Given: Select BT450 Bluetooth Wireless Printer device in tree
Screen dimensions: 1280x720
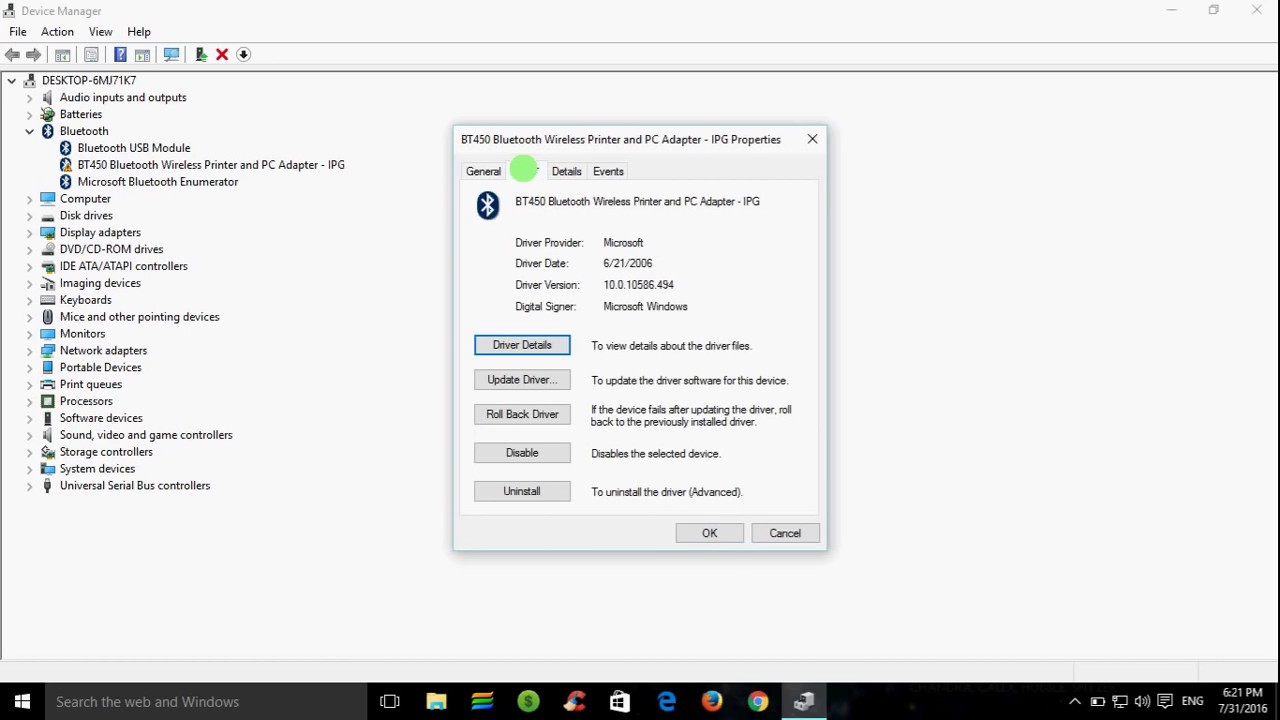Looking at the screenshot, I should click(210, 165).
